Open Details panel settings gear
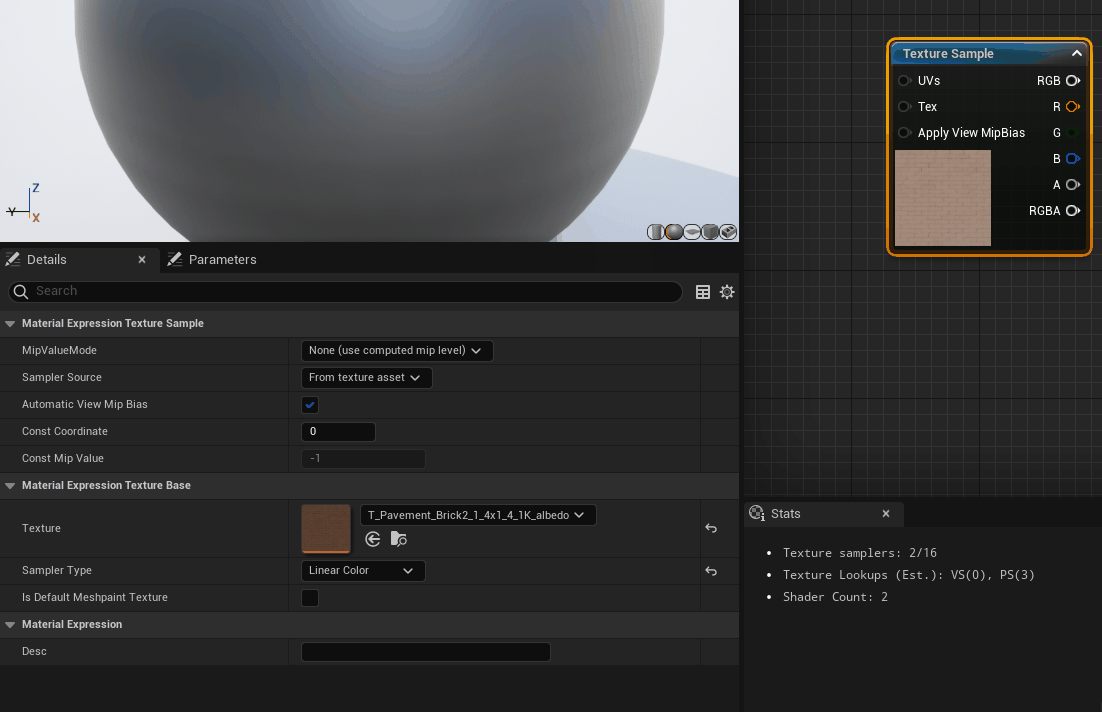The width and height of the screenshot is (1102, 712). click(727, 292)
